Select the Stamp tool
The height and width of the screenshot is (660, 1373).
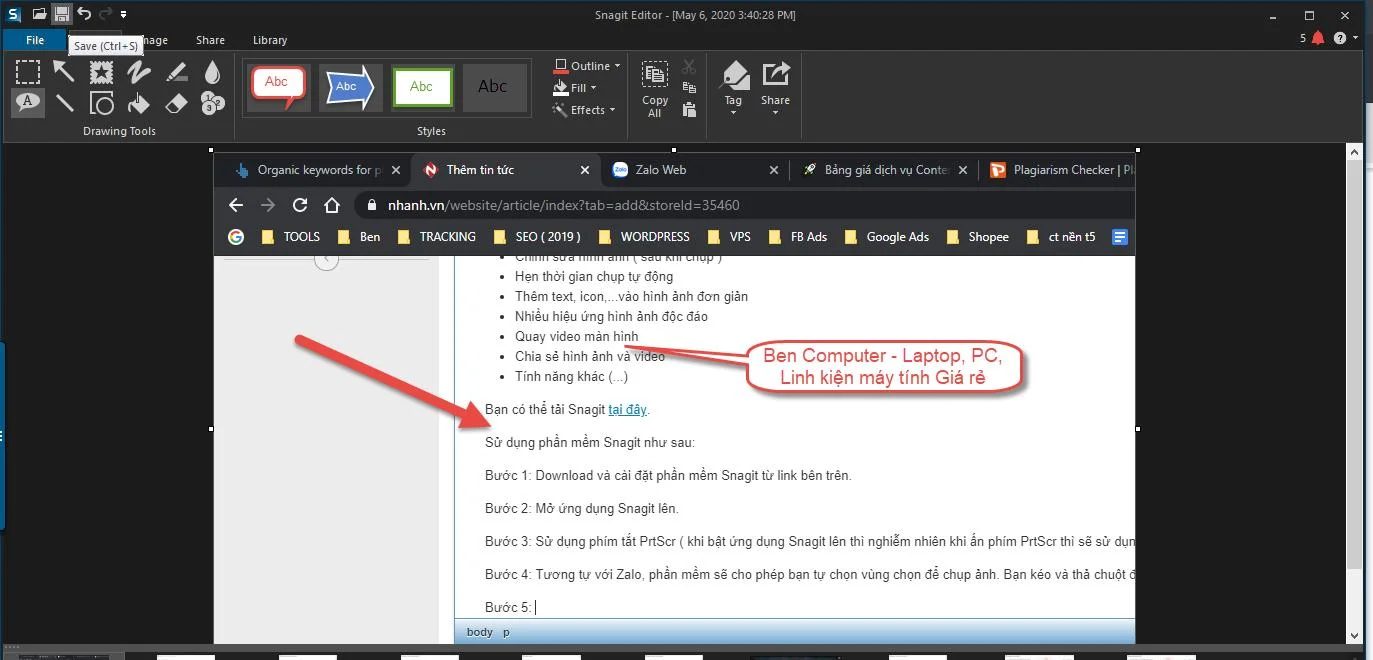(x=101, y=72)
